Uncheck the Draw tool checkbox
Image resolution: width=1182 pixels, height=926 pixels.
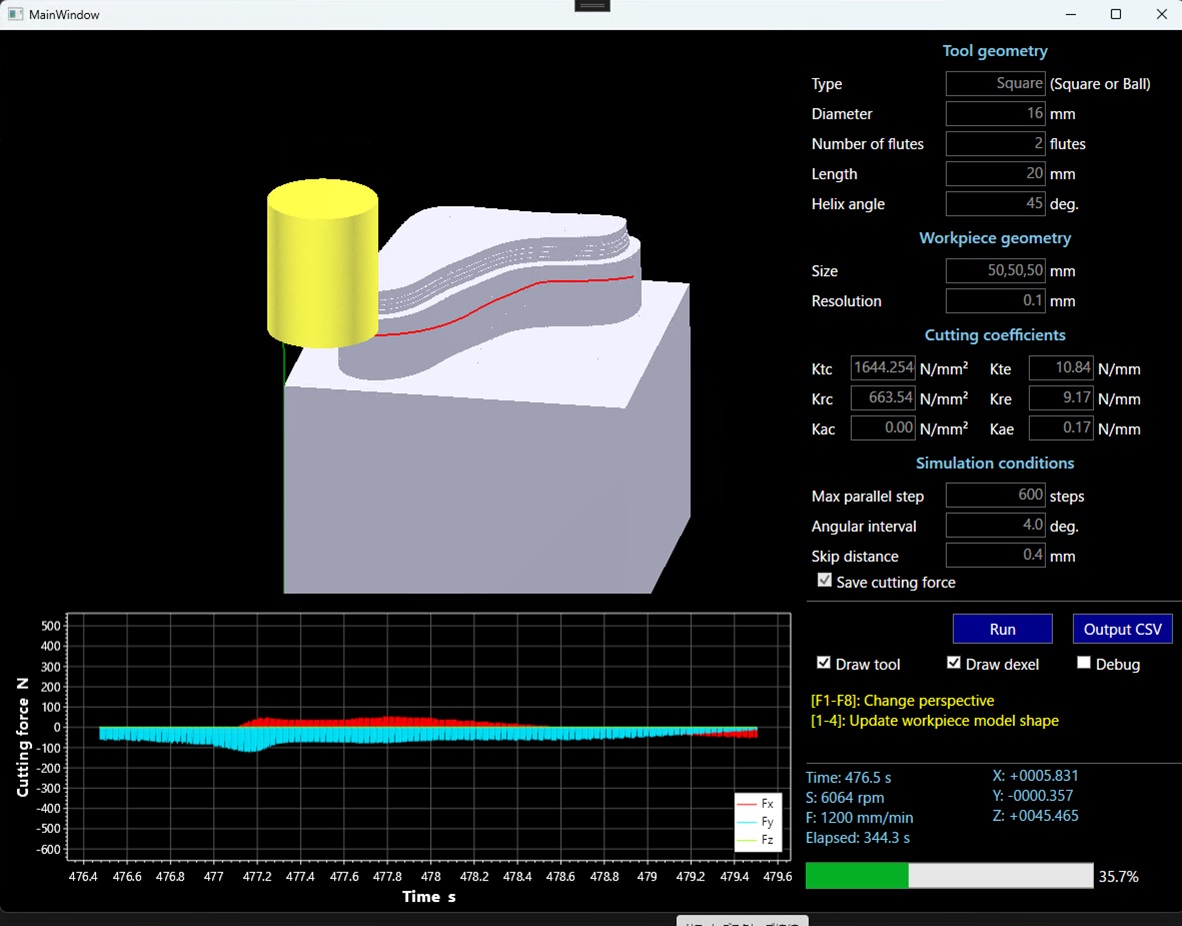(824, 663)
